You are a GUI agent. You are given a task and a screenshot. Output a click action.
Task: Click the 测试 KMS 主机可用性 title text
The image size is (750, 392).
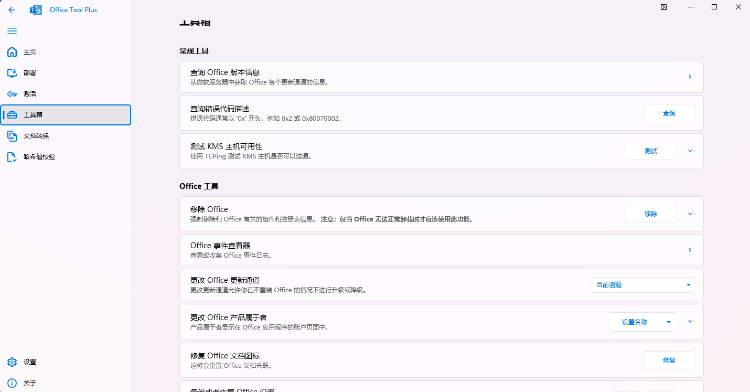click(x=226, y=146)
